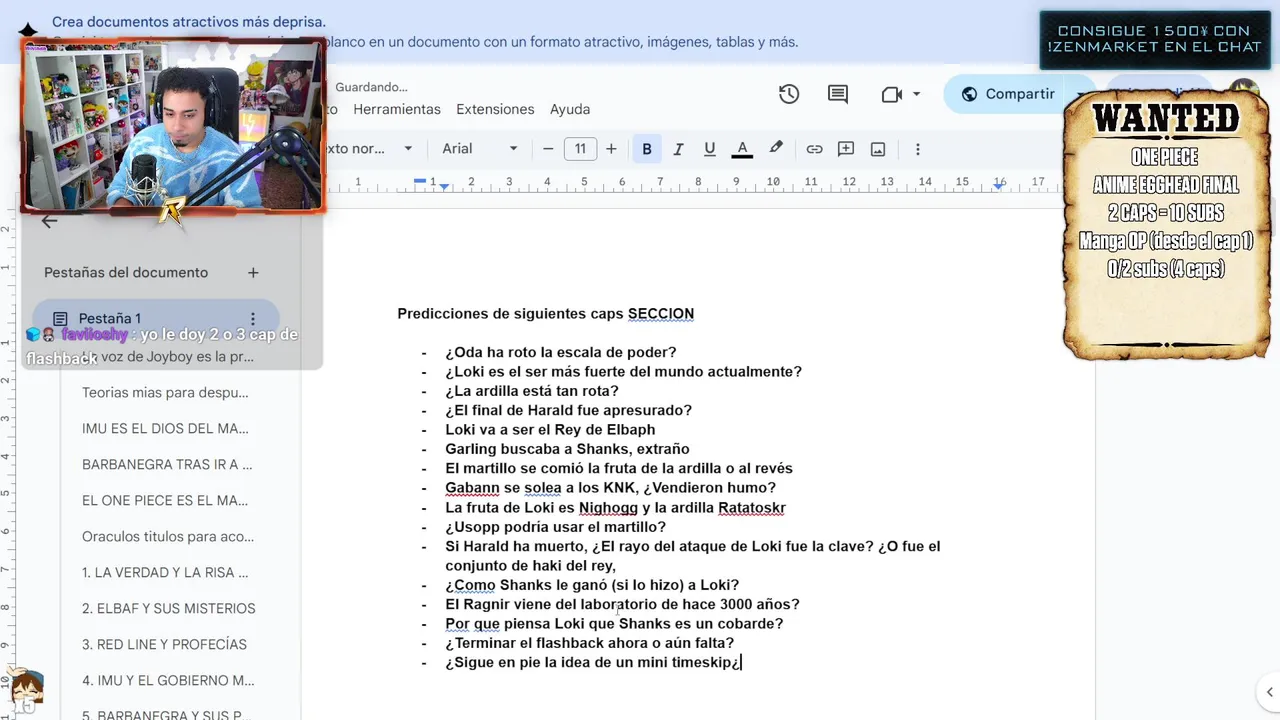Click the line Garling buscaba a Shanks, extraño
1280x720 pixels.
pos(567,449)
